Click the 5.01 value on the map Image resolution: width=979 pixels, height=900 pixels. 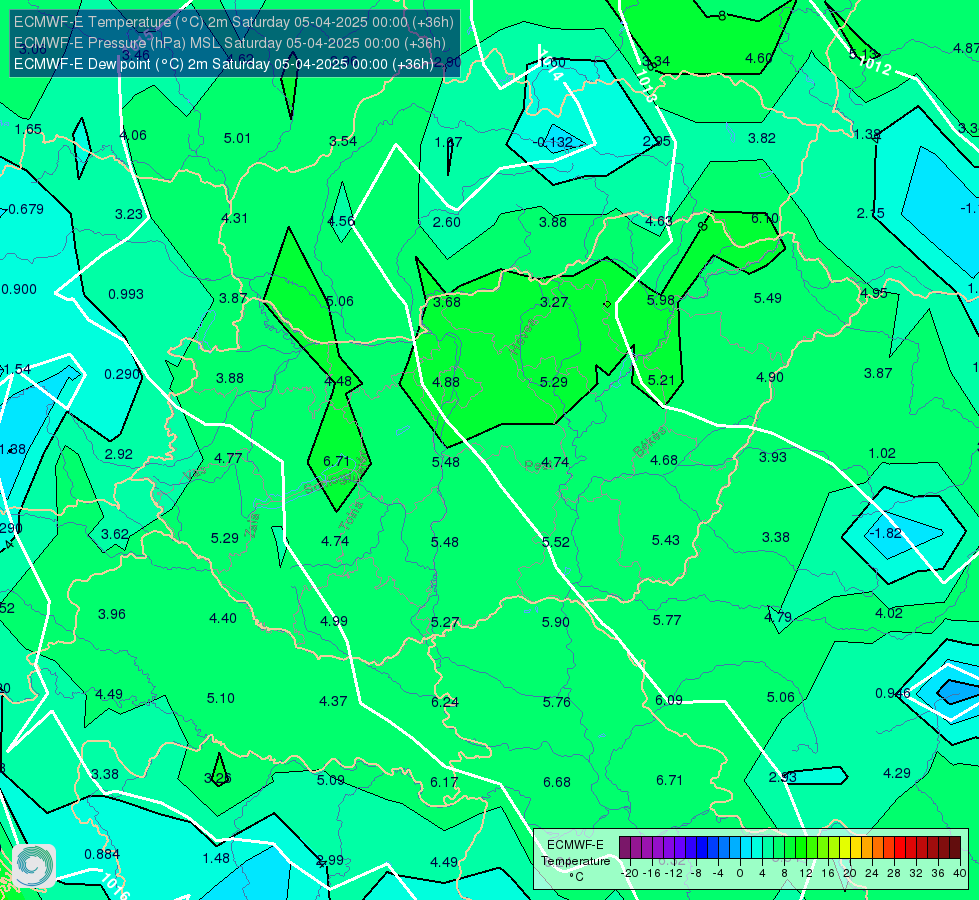coord(237,138)
